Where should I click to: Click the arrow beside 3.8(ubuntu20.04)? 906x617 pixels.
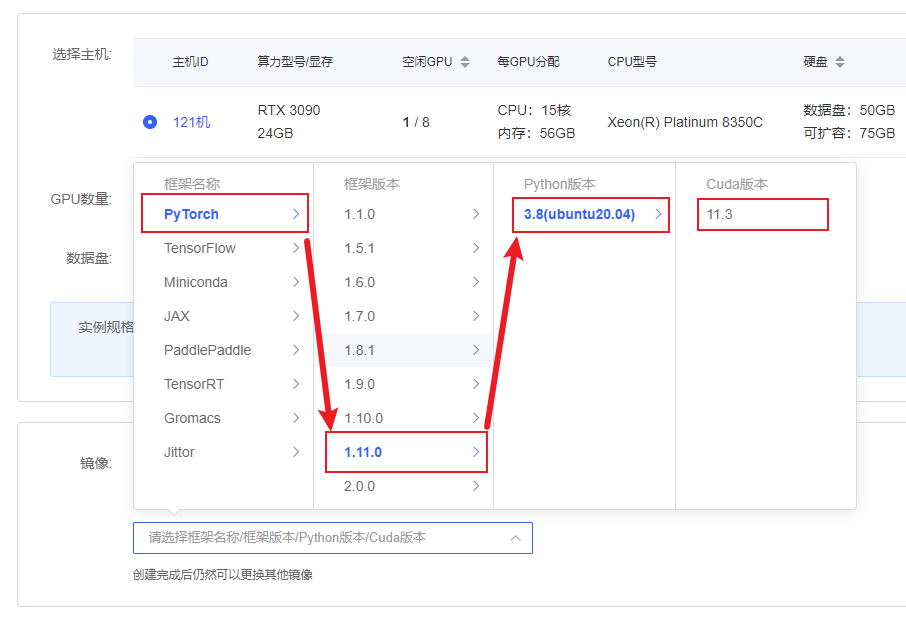(657, 214)
